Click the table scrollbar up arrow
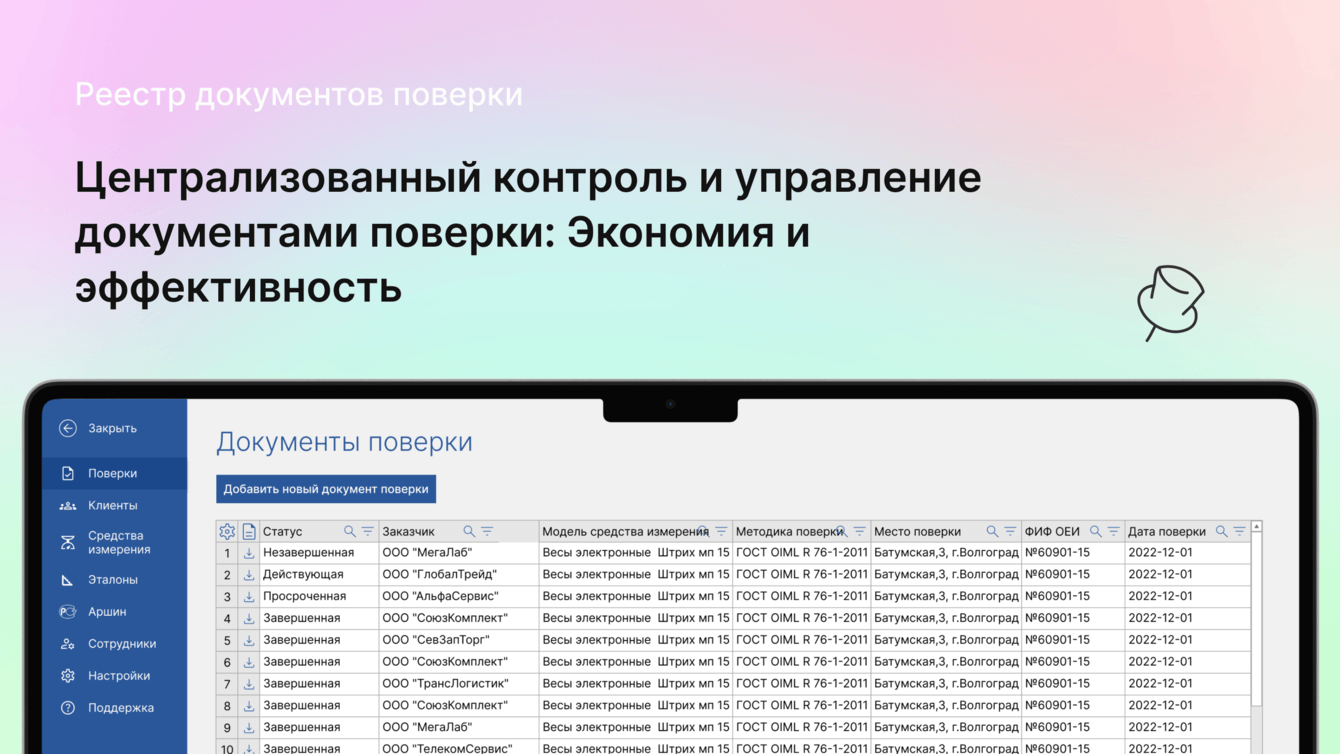Image resolution: width=1340 pixels, height=754 pixels. (x=1257, y=527)
